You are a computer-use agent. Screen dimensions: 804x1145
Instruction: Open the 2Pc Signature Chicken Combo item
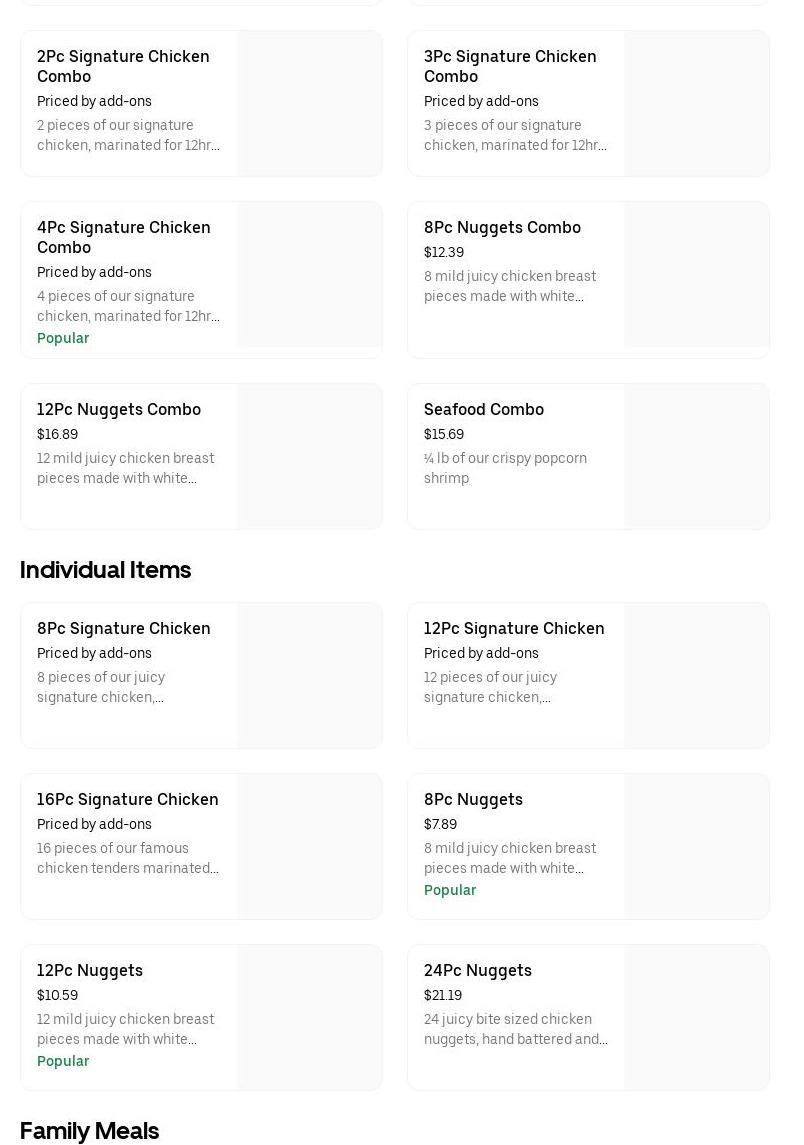pos(123,66)
